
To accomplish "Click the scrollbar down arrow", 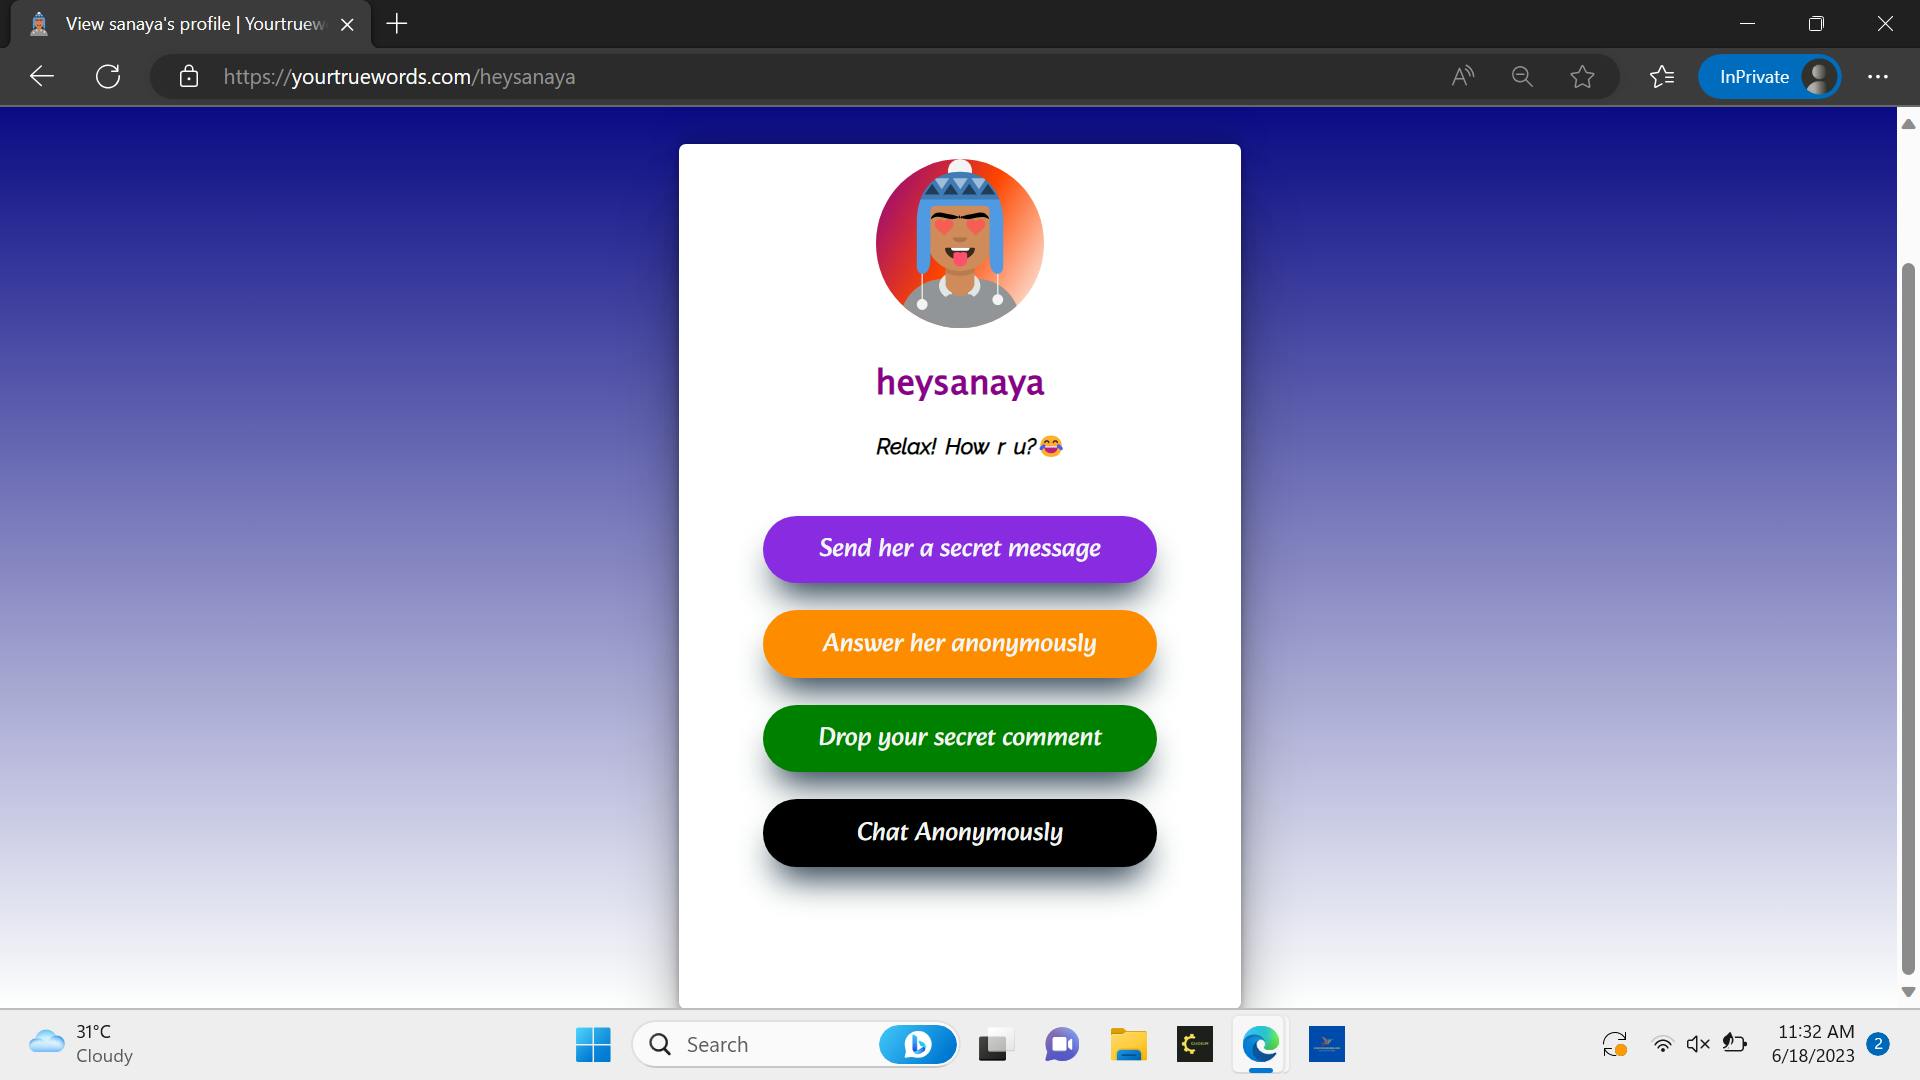I will coord(1907,992).
